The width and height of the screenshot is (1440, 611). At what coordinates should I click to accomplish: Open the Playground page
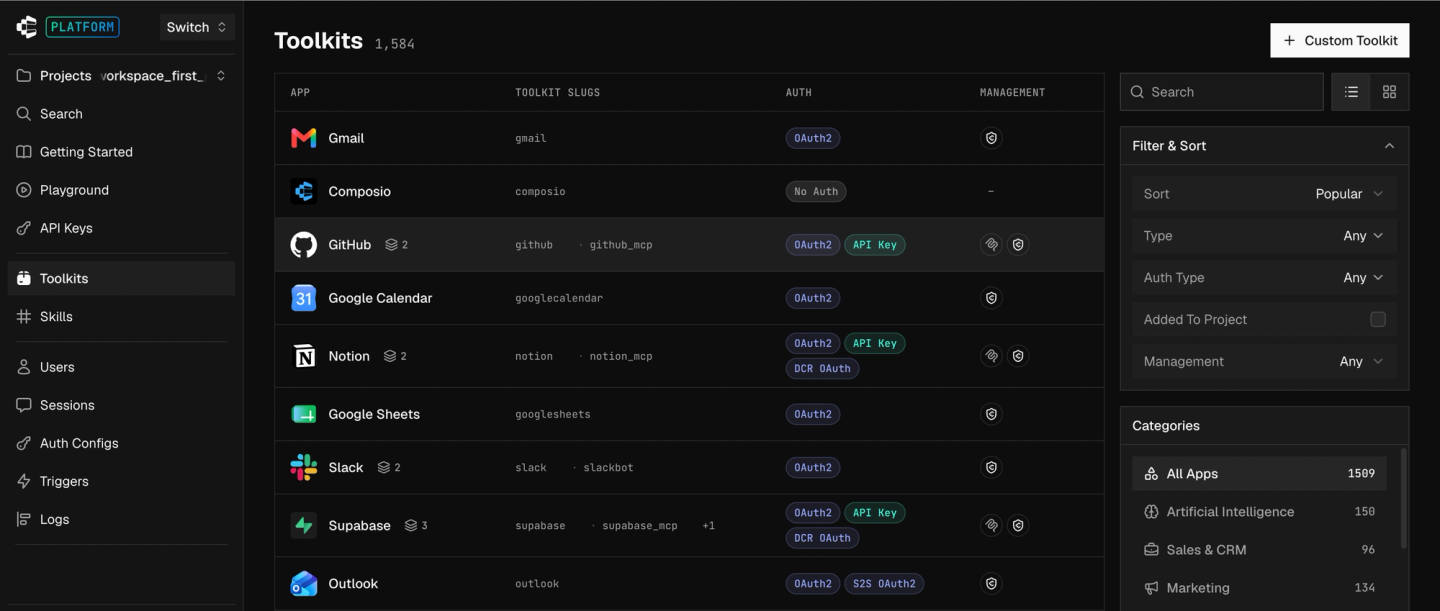click(121, 190)
